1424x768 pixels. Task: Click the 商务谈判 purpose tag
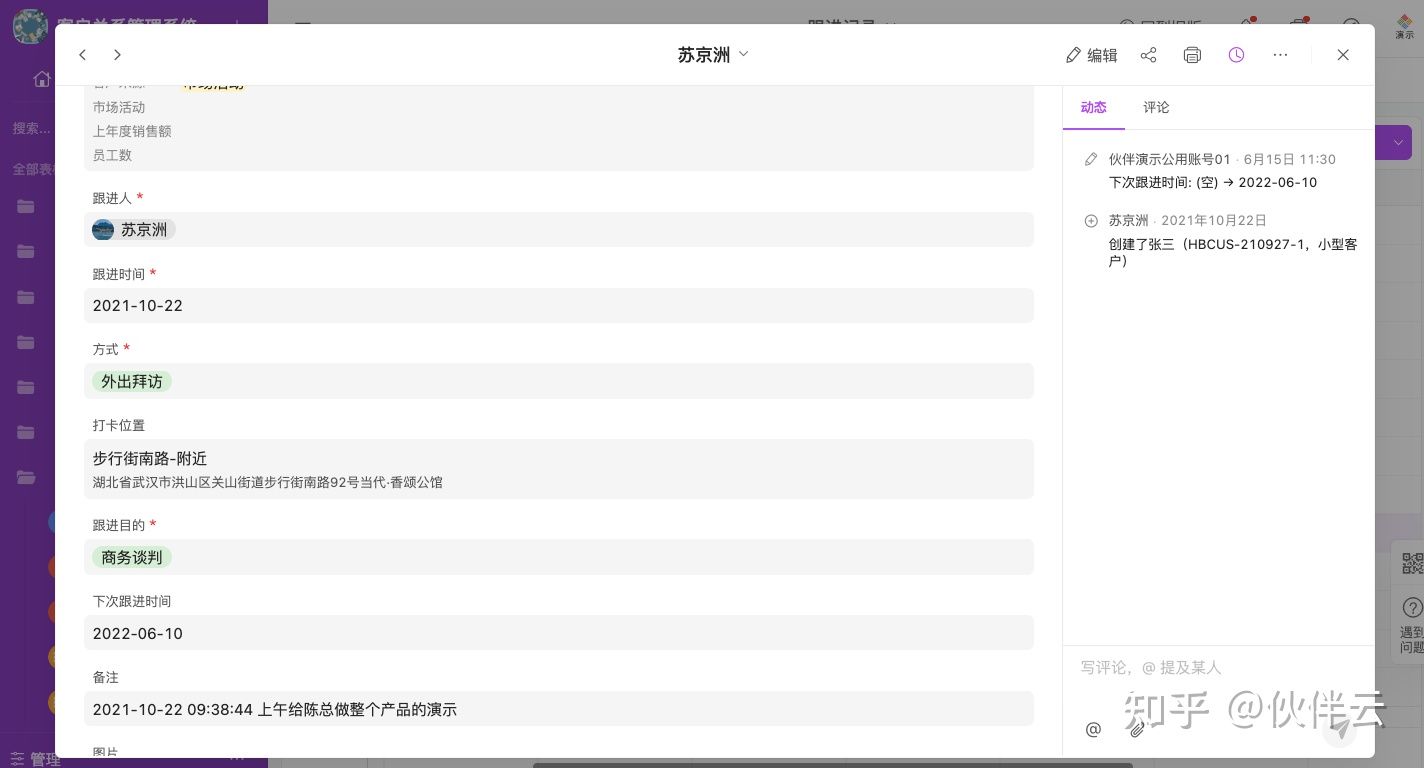[131, 557]
